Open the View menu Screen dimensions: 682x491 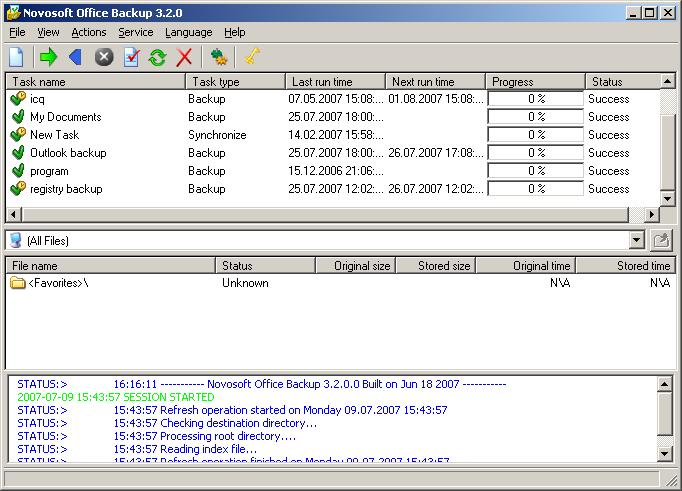pos(48,32)
